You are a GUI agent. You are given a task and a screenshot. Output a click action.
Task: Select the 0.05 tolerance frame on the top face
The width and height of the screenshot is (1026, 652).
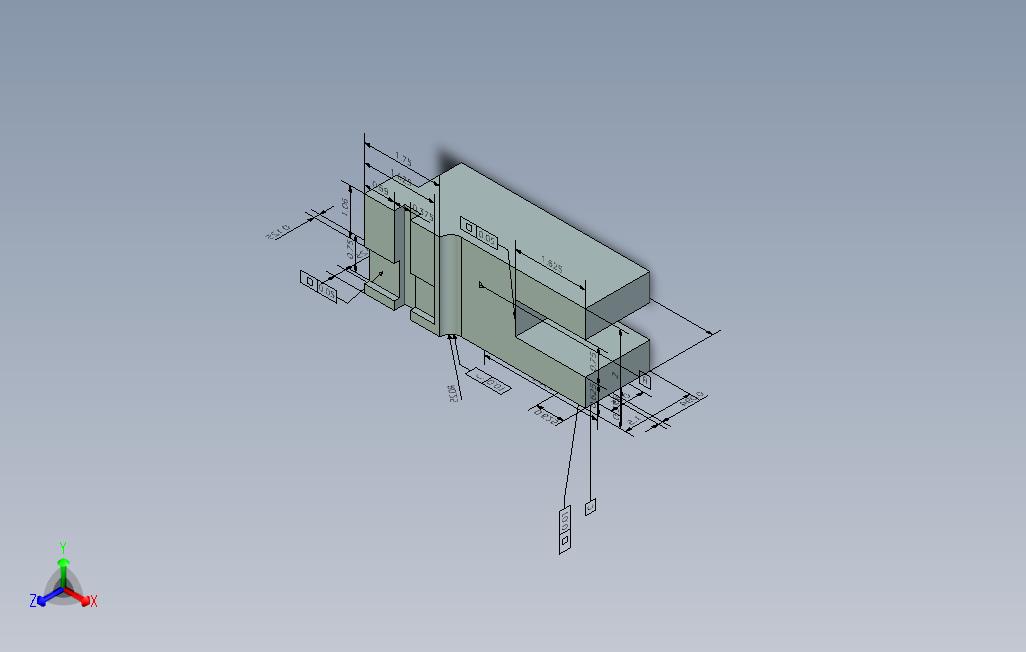click(x=479, y=233)
